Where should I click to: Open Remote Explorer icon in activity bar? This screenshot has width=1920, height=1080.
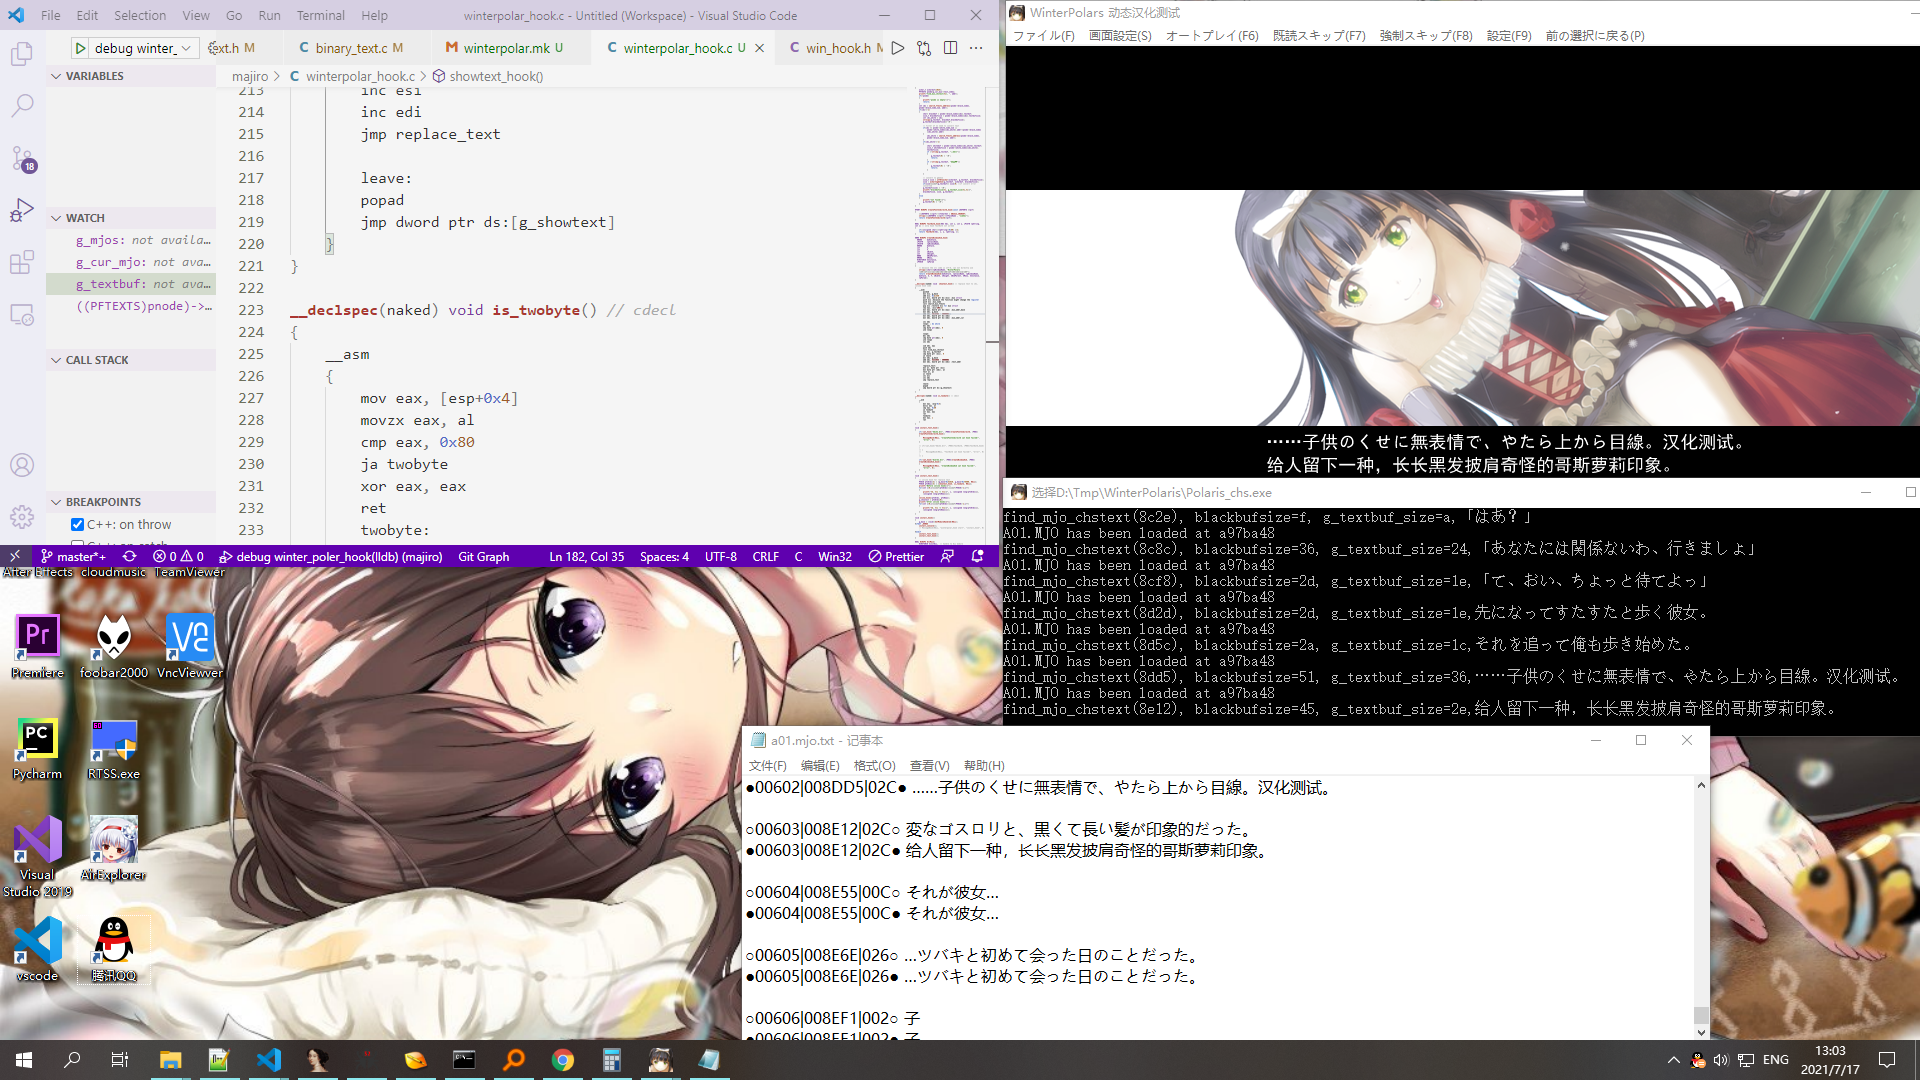point(22,315)
